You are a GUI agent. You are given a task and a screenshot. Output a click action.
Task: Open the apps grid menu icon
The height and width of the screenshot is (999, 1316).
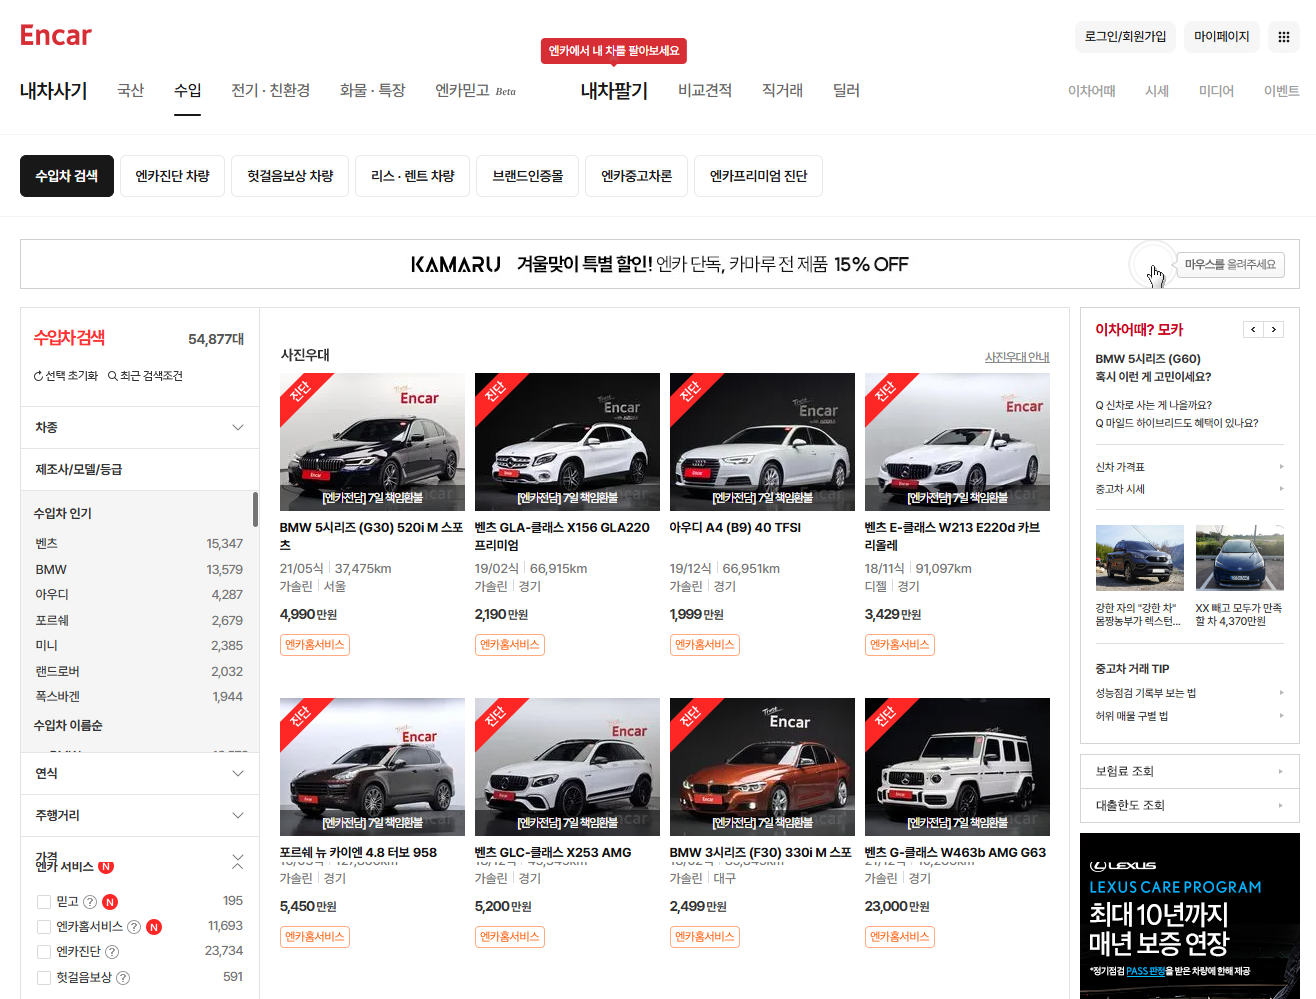pos(1284,37)
